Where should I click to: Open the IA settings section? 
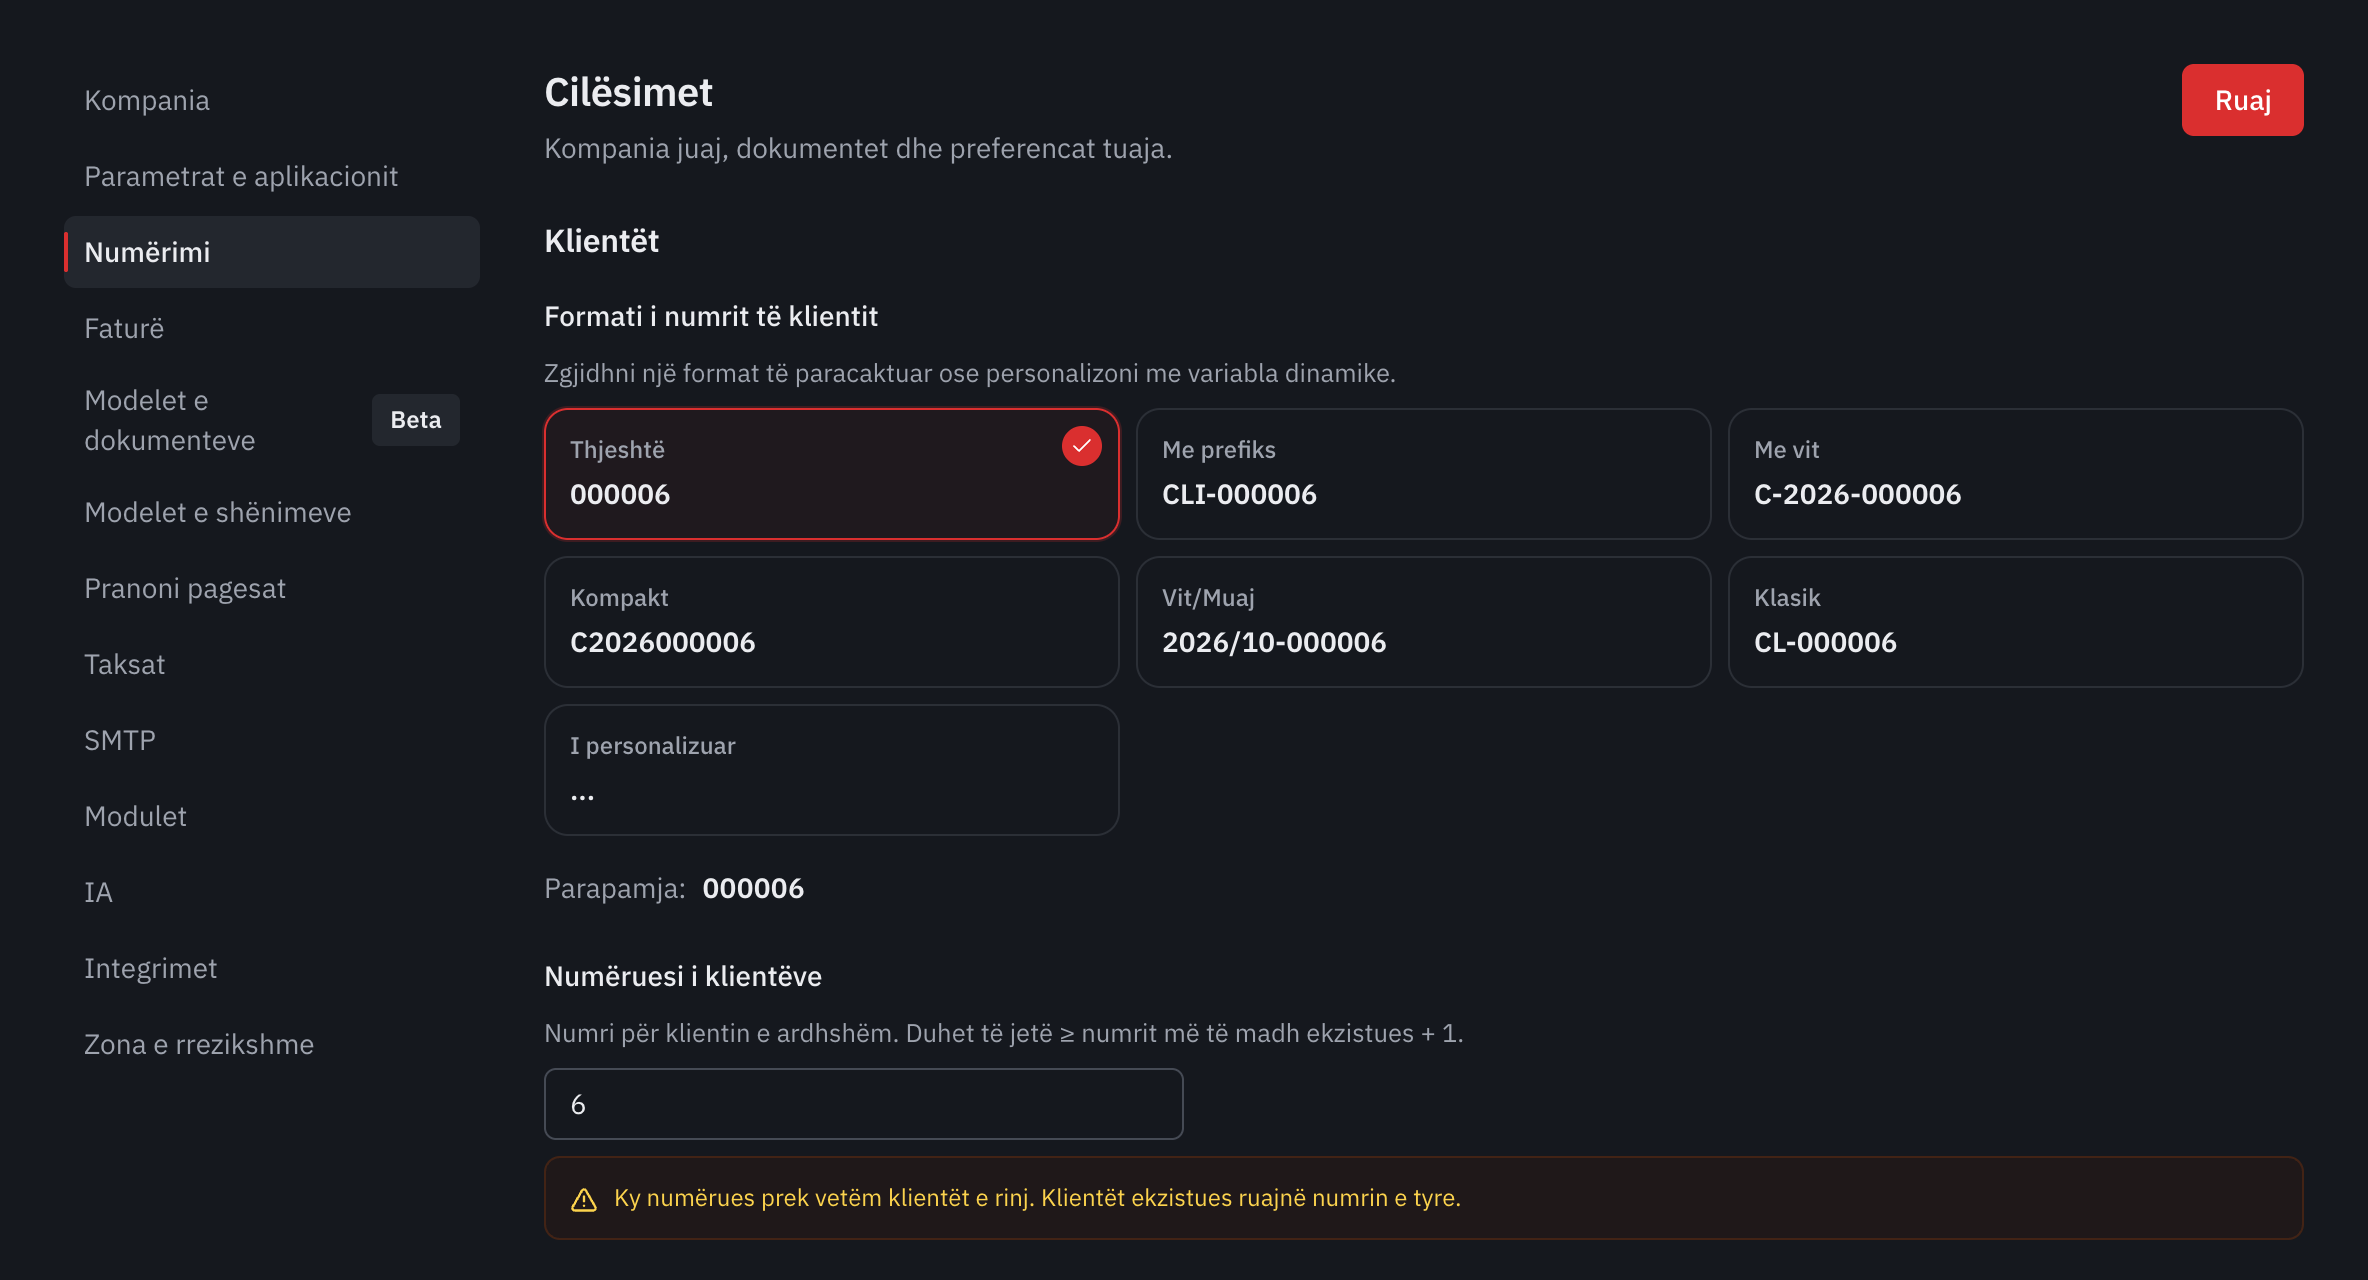coord(272,892)
